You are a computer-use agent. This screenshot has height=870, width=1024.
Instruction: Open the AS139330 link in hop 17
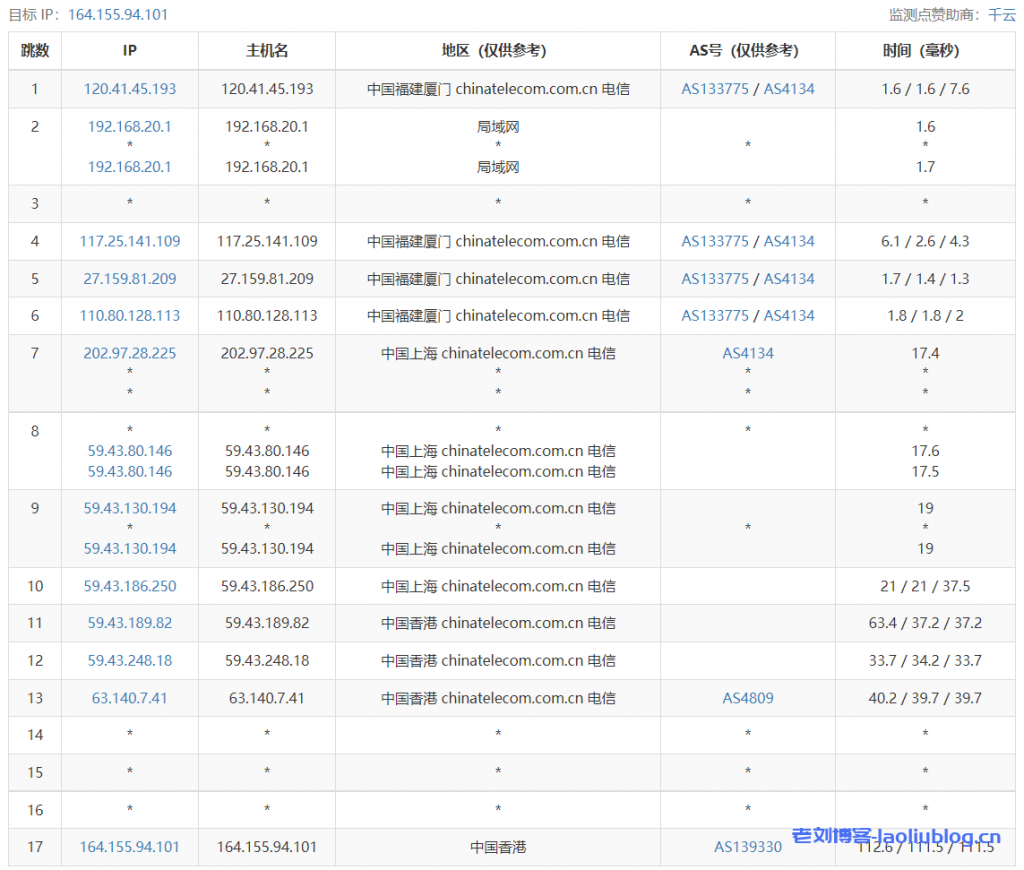[x=748, y=847]
